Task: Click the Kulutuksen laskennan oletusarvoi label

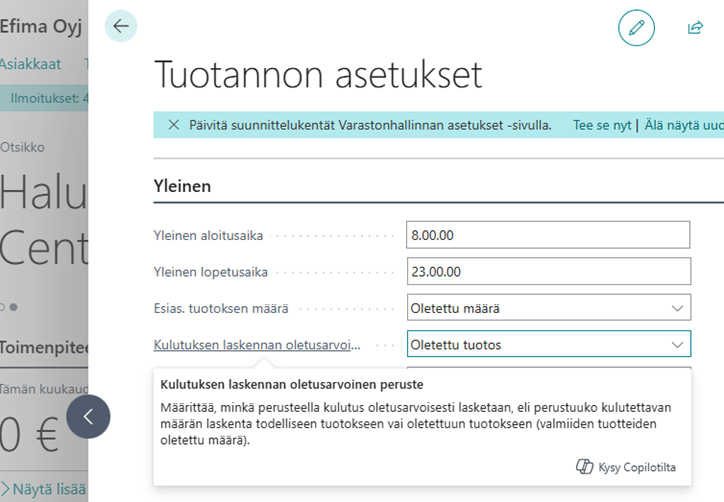Action: coord(257,345)
